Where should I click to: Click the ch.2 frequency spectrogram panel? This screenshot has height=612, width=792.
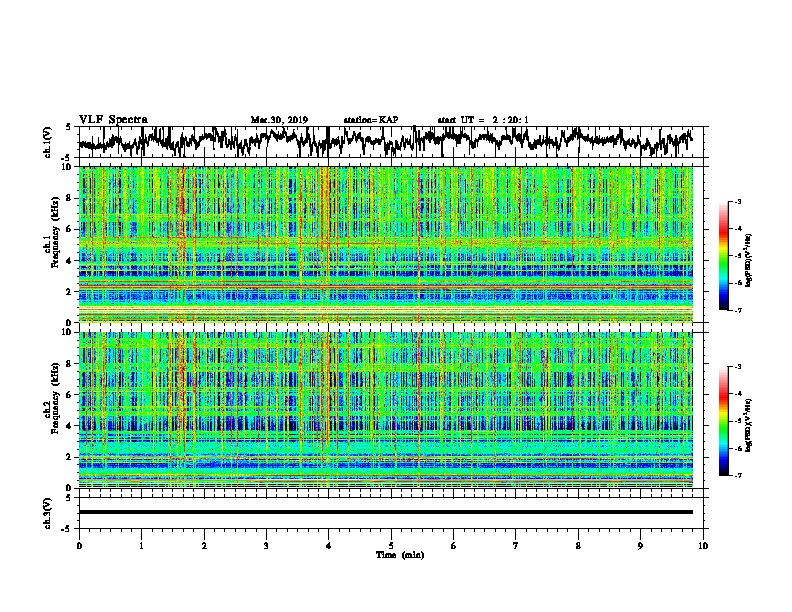(x=386, y=410)
